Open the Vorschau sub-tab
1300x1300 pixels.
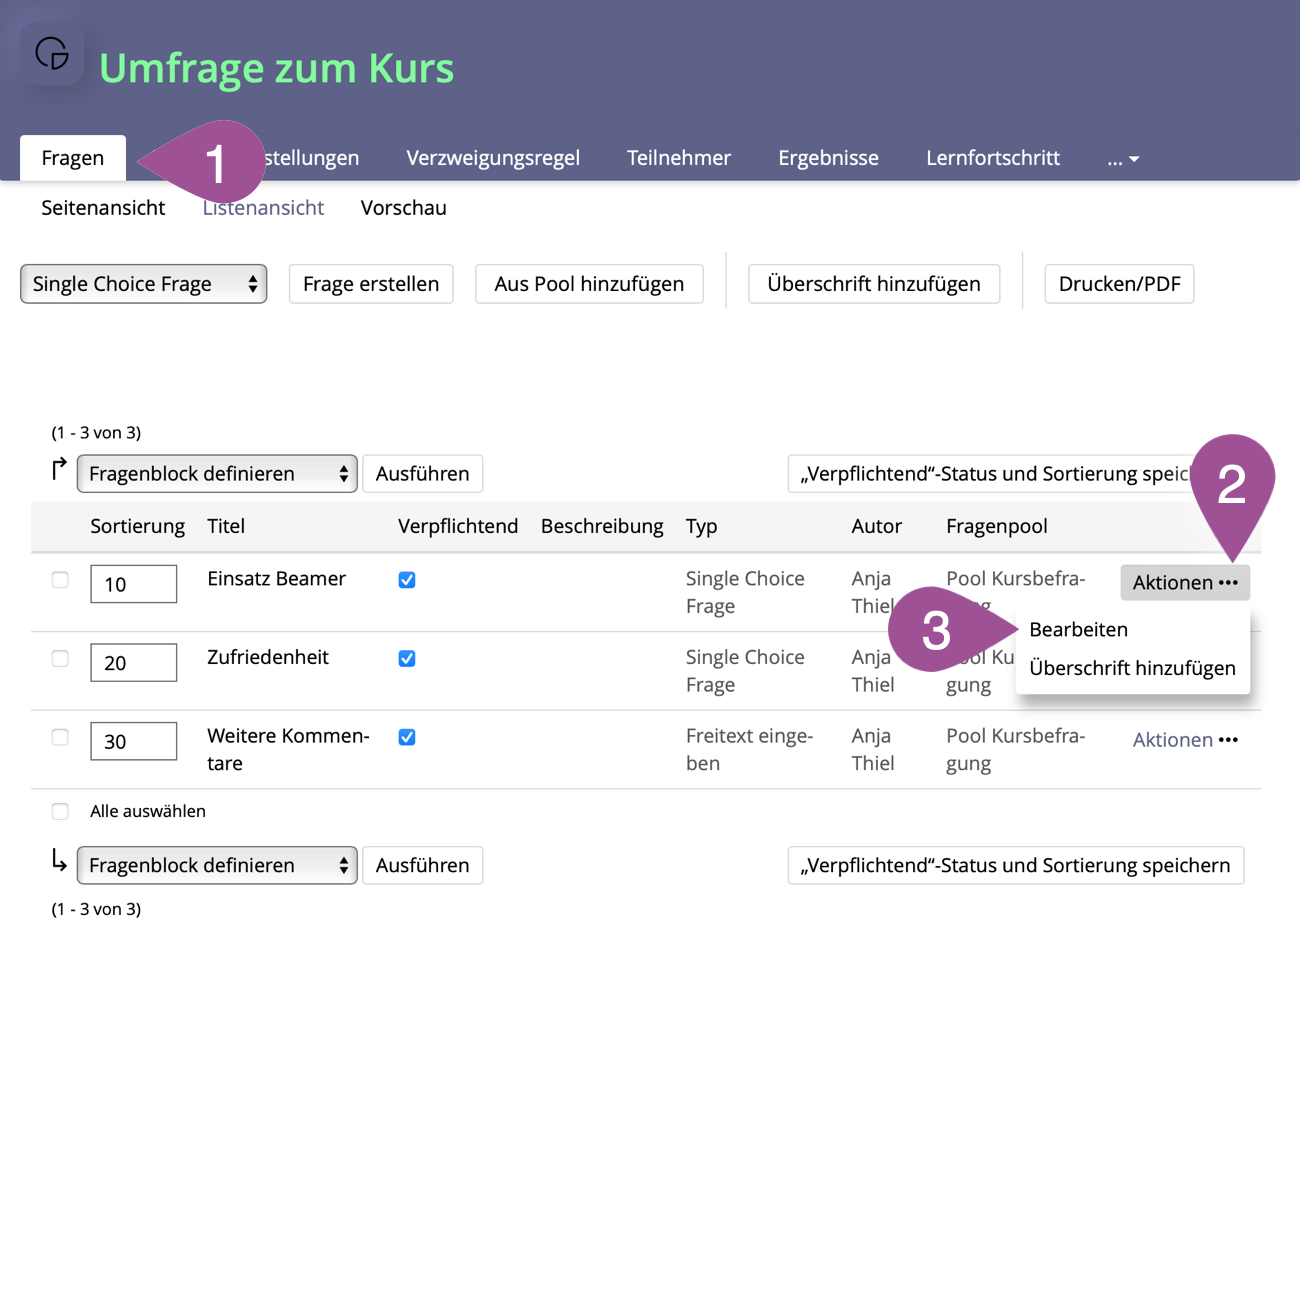403,208
